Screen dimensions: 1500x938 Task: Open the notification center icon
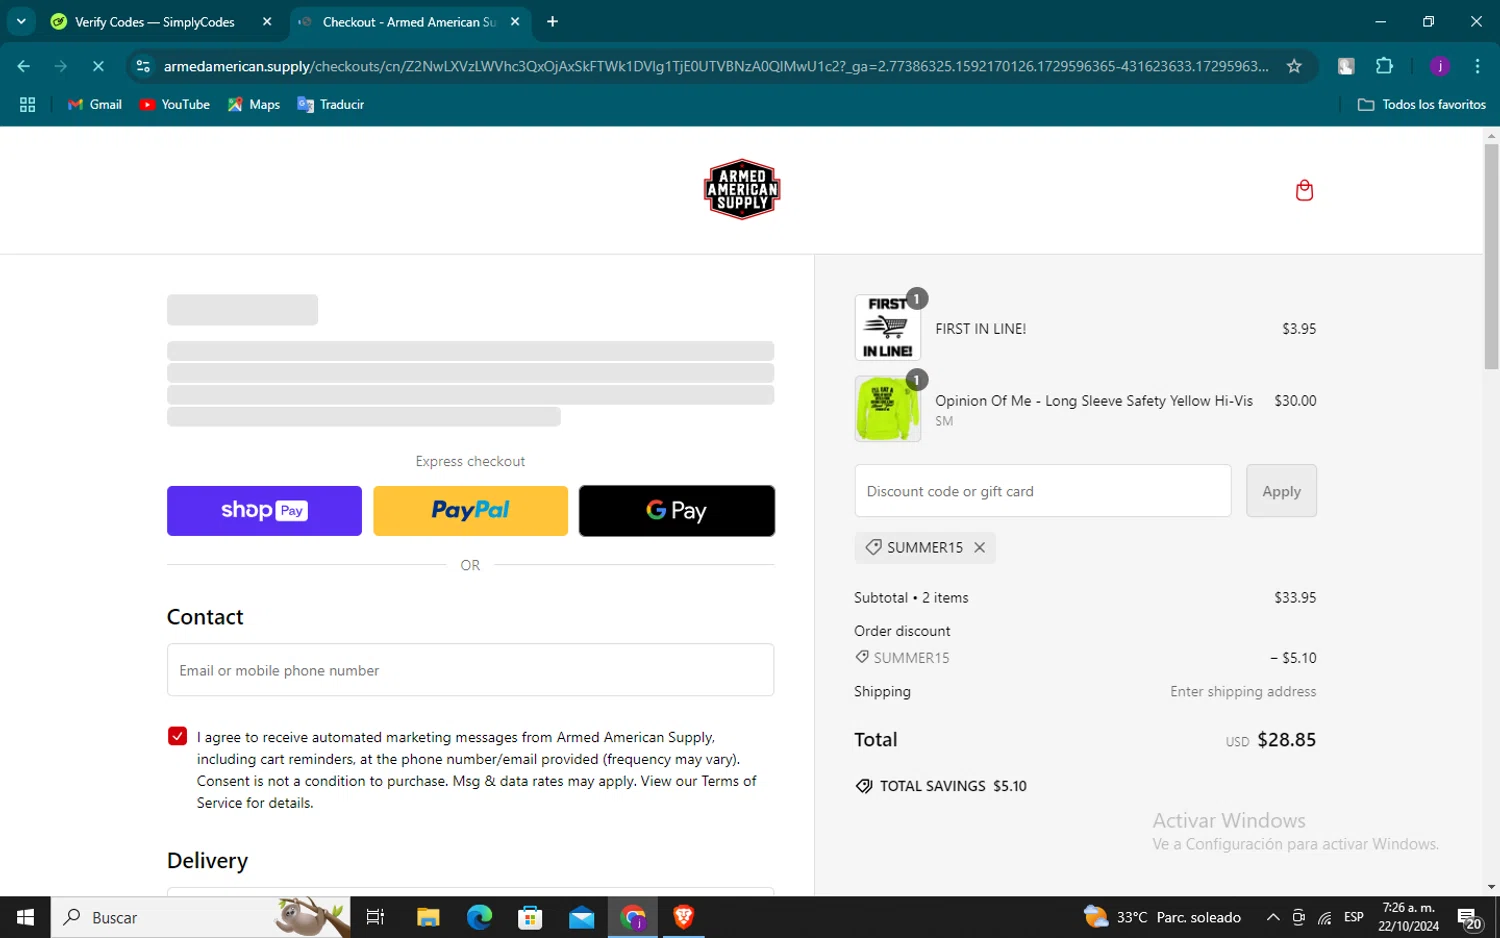coord(1469,917)
